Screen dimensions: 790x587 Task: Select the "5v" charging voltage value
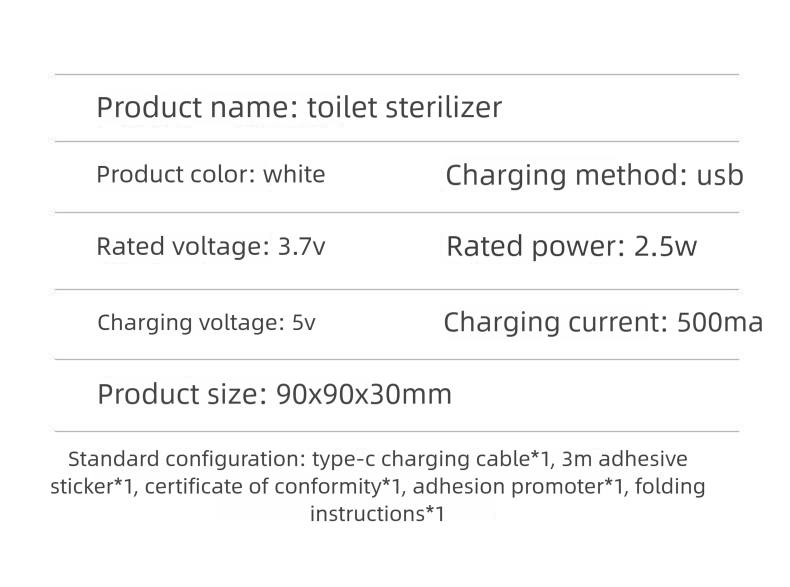click(302, 323)
